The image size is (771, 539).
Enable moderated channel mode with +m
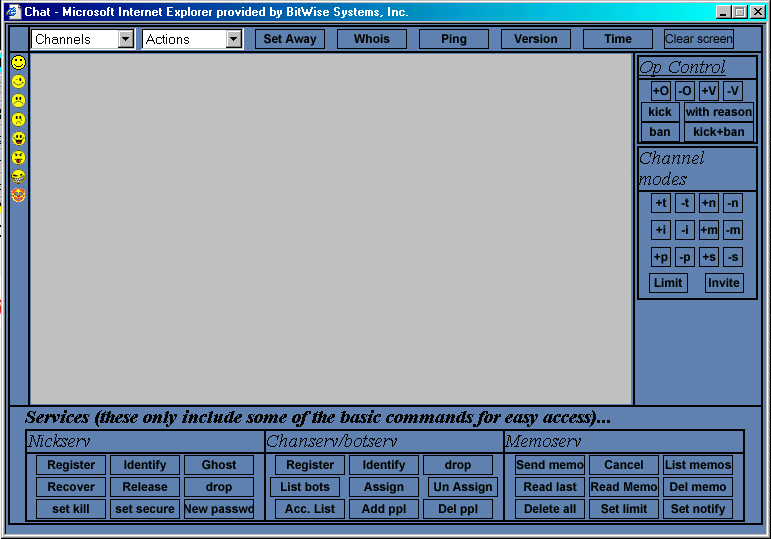pos(708,230)
